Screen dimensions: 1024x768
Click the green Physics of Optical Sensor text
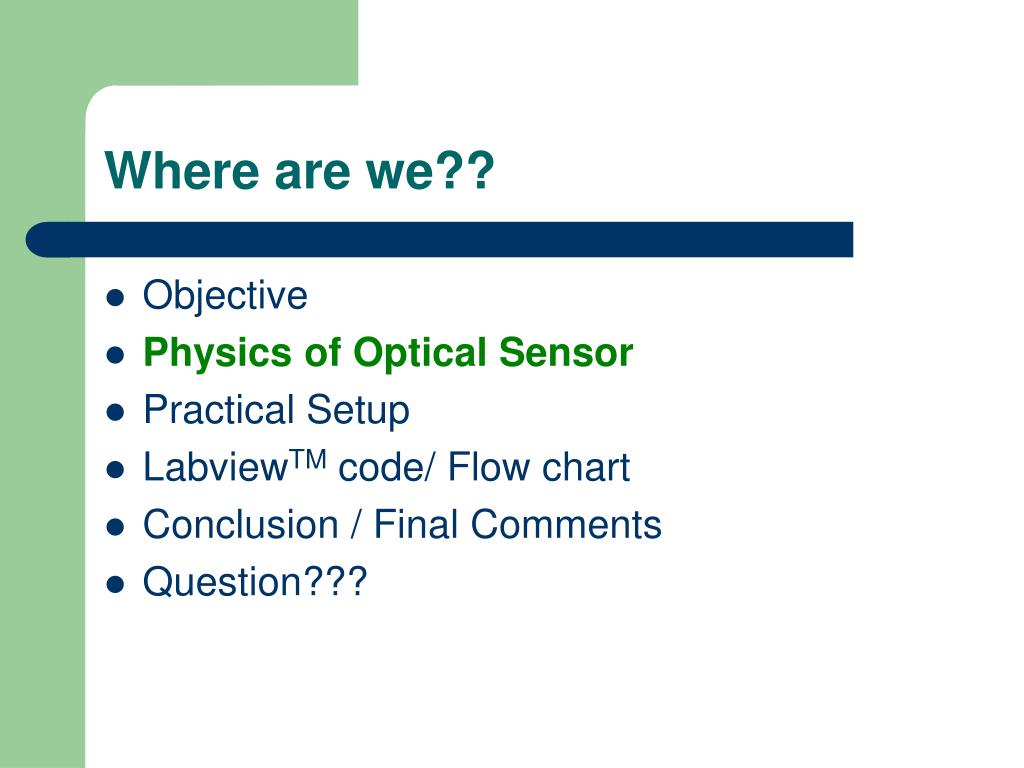tap(388, 353)
